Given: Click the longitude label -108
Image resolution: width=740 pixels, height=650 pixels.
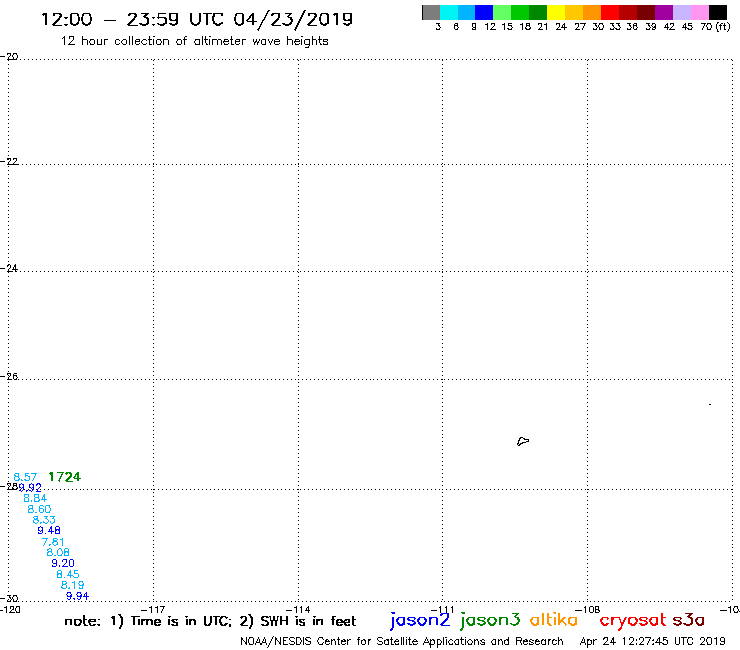Looking at the screenshot, I should point(588,609).
